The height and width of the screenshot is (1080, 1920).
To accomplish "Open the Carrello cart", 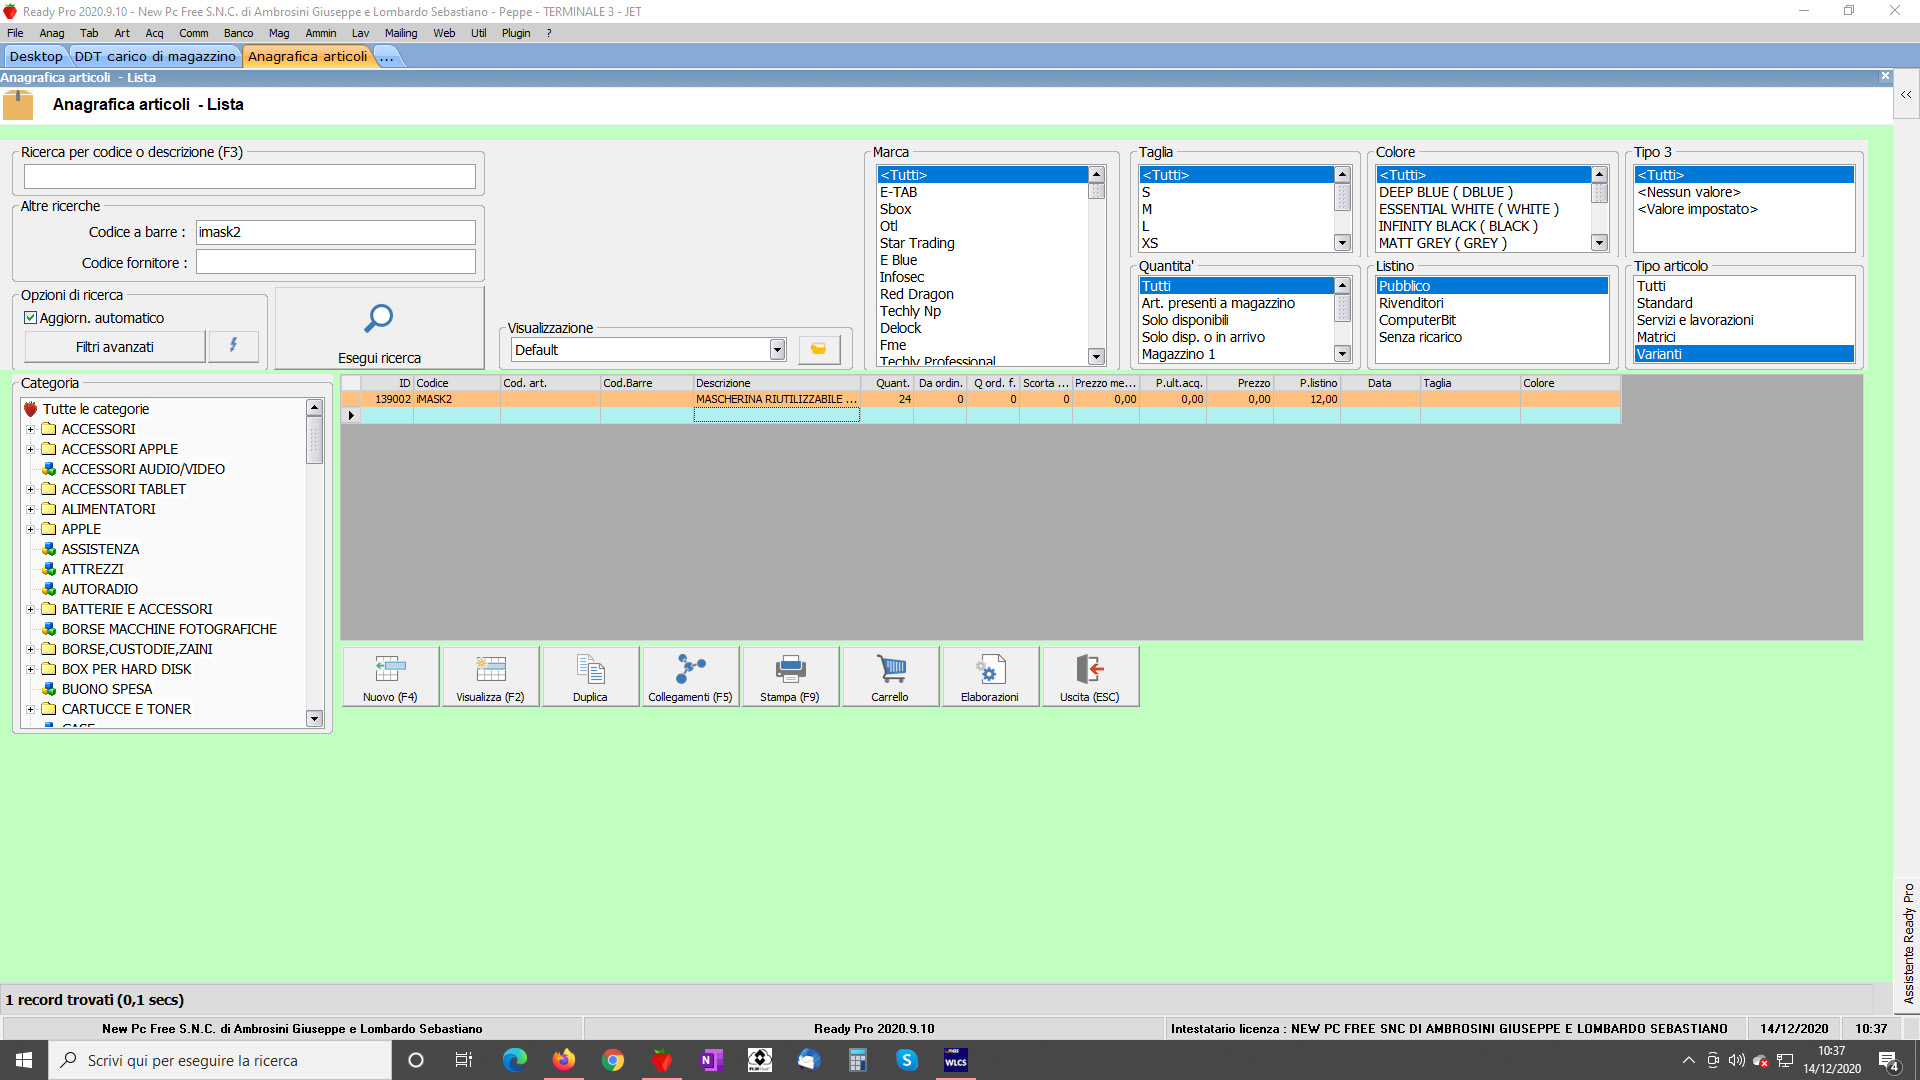I will (x=890, y=677).
